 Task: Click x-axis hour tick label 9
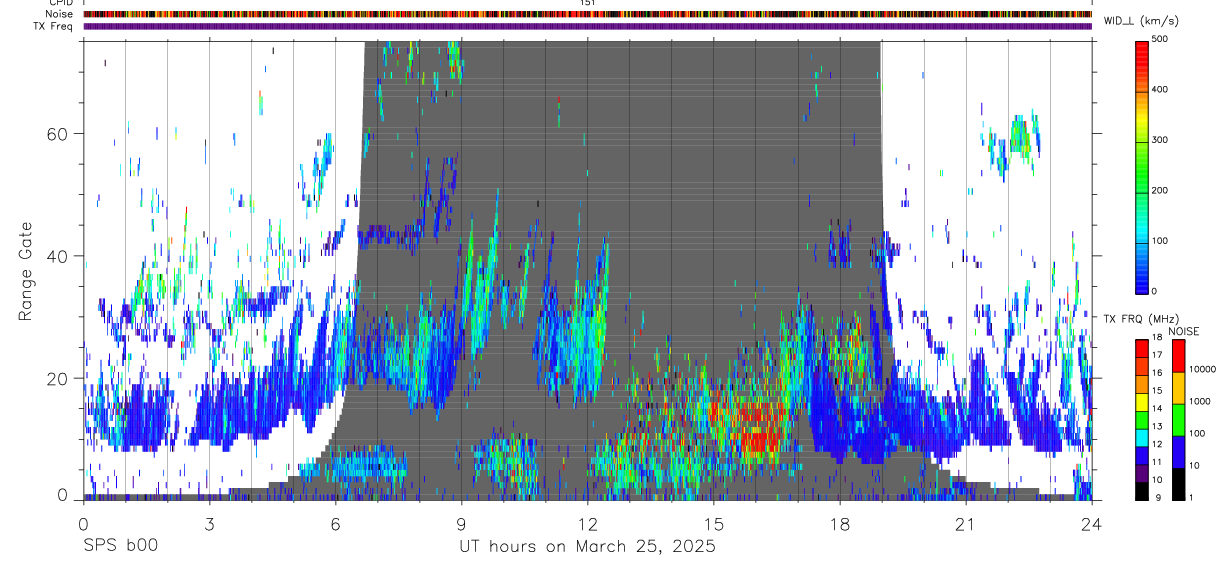[x=461, y=523]
